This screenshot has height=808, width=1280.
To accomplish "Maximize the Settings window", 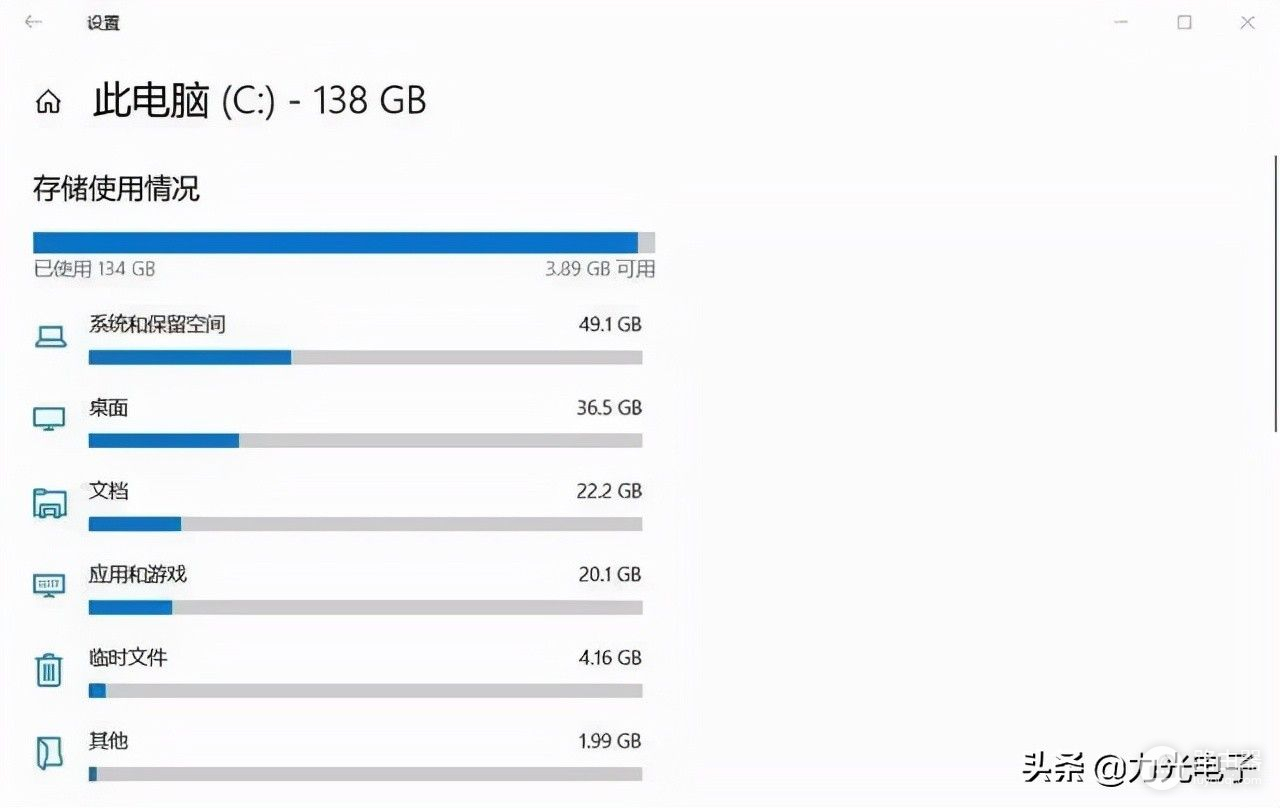I will point(1184,22).
